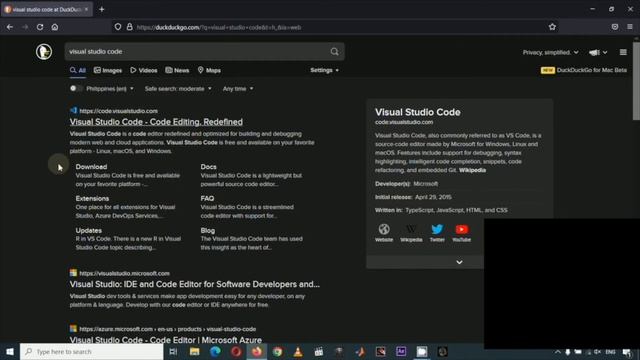Image resolution: width=640 pixels, height=360 pixels.
Task: Show hidden system tray icons
Action: (558, 352)
